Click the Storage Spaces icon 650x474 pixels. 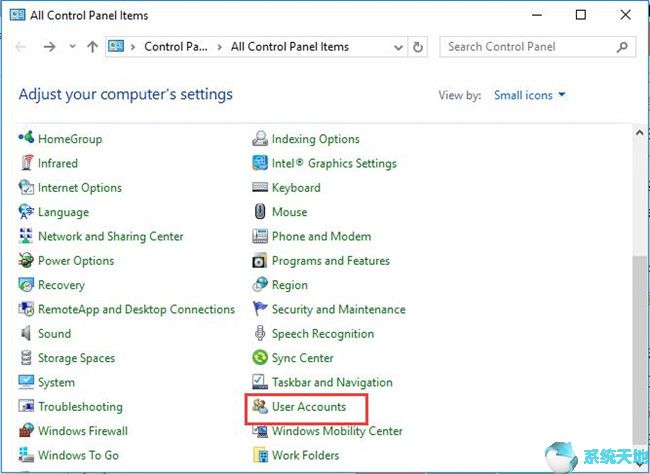26,357
